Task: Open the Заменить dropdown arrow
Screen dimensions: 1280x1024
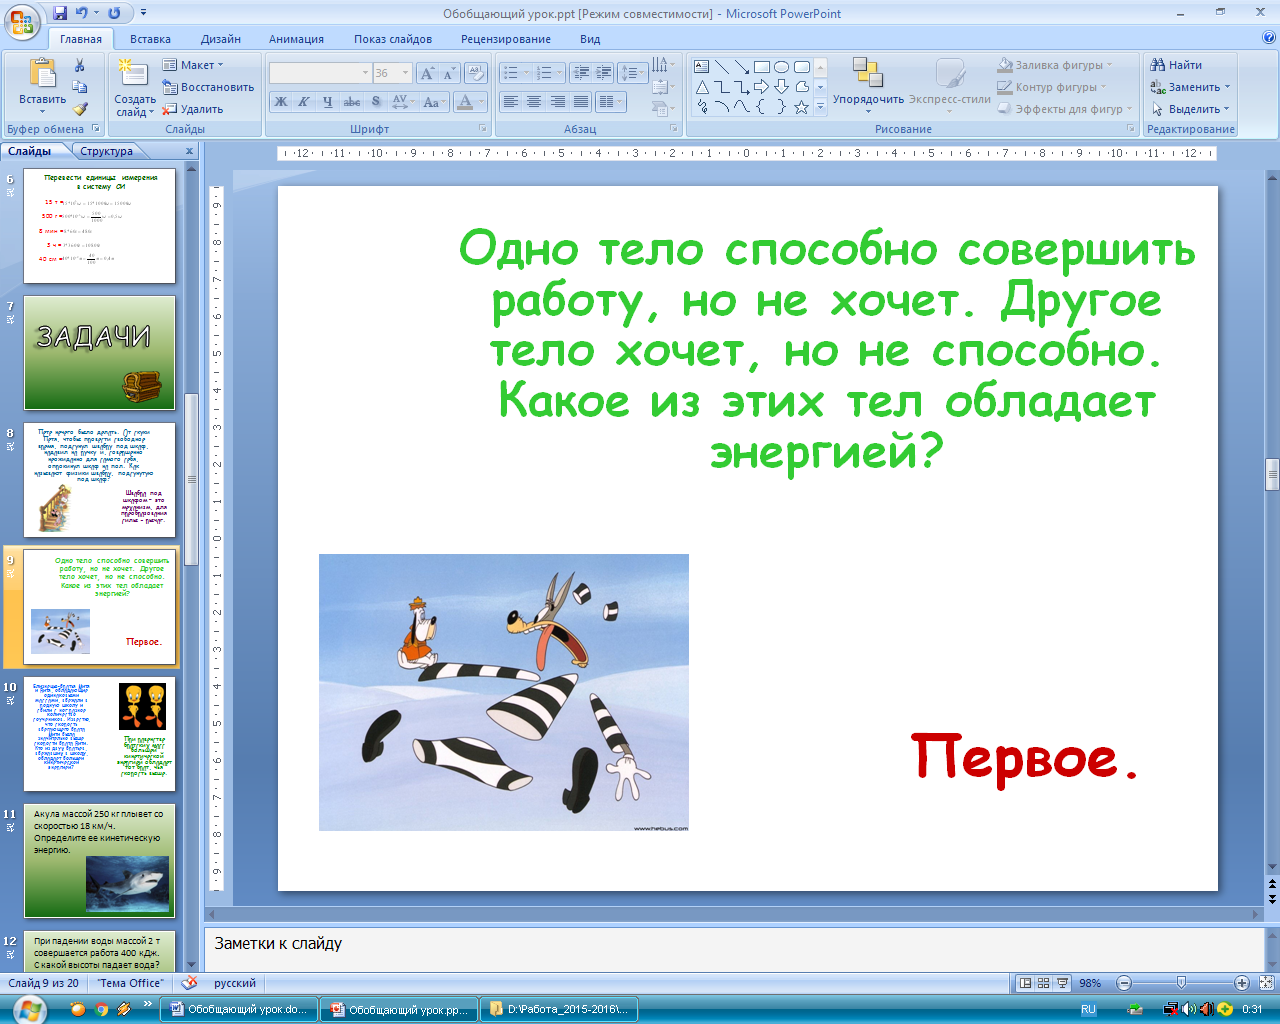Action: coord(1228,87)
